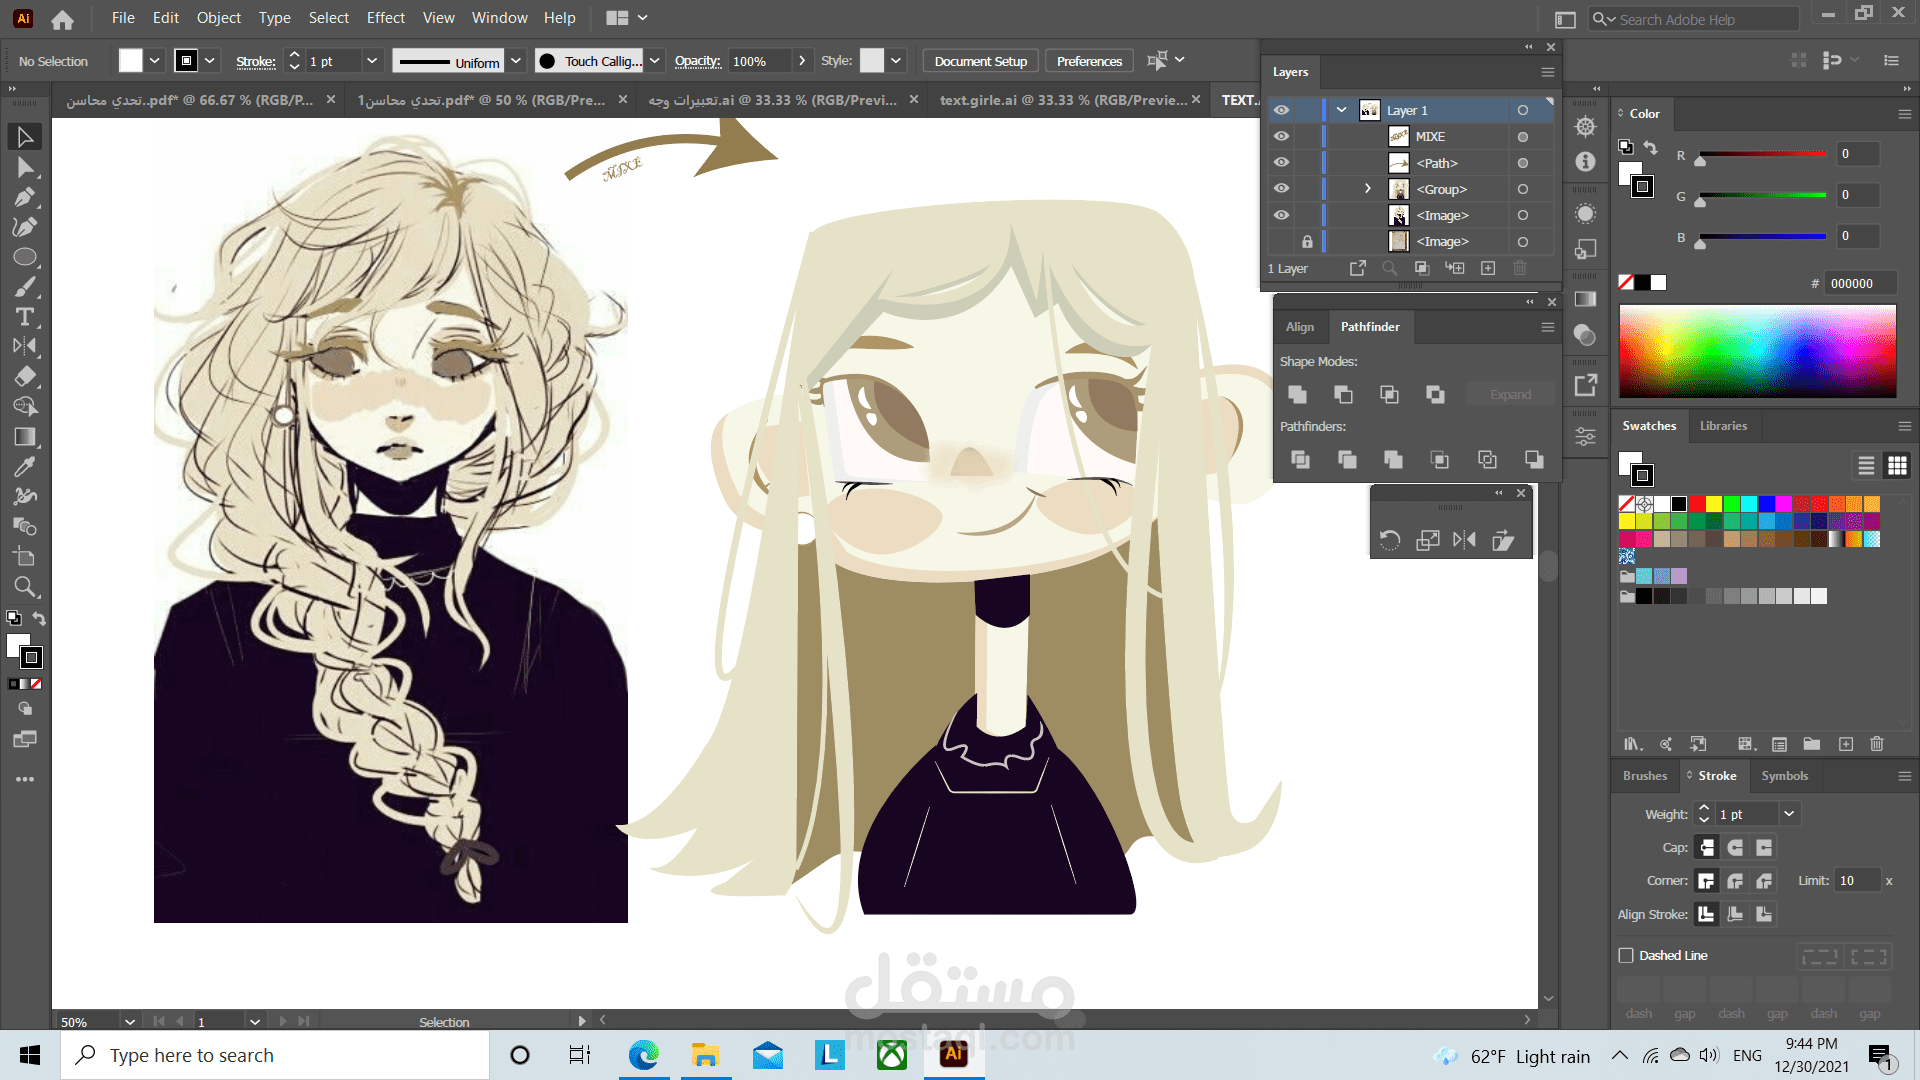
Task: Click Unite shape mode in Pathfinder
Action: 1297,395
